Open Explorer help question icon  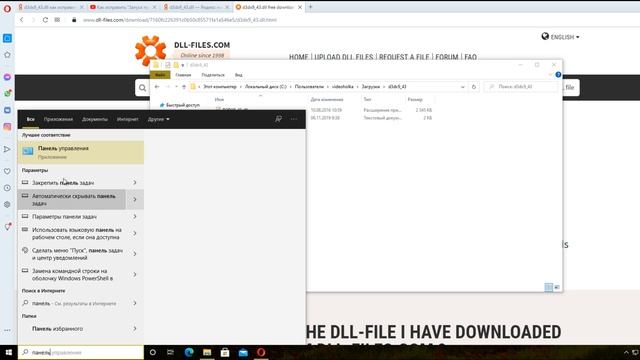[x=558, y=75]
